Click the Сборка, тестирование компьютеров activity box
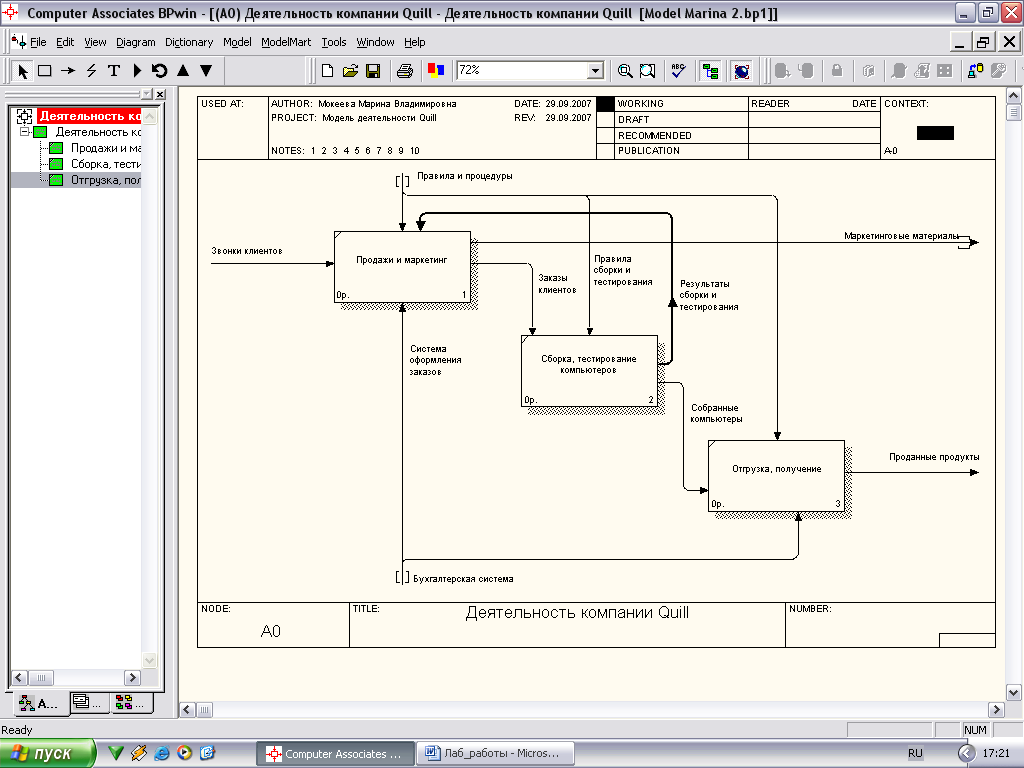This screenshot has width=1024, height=768. tap(589, 370)
